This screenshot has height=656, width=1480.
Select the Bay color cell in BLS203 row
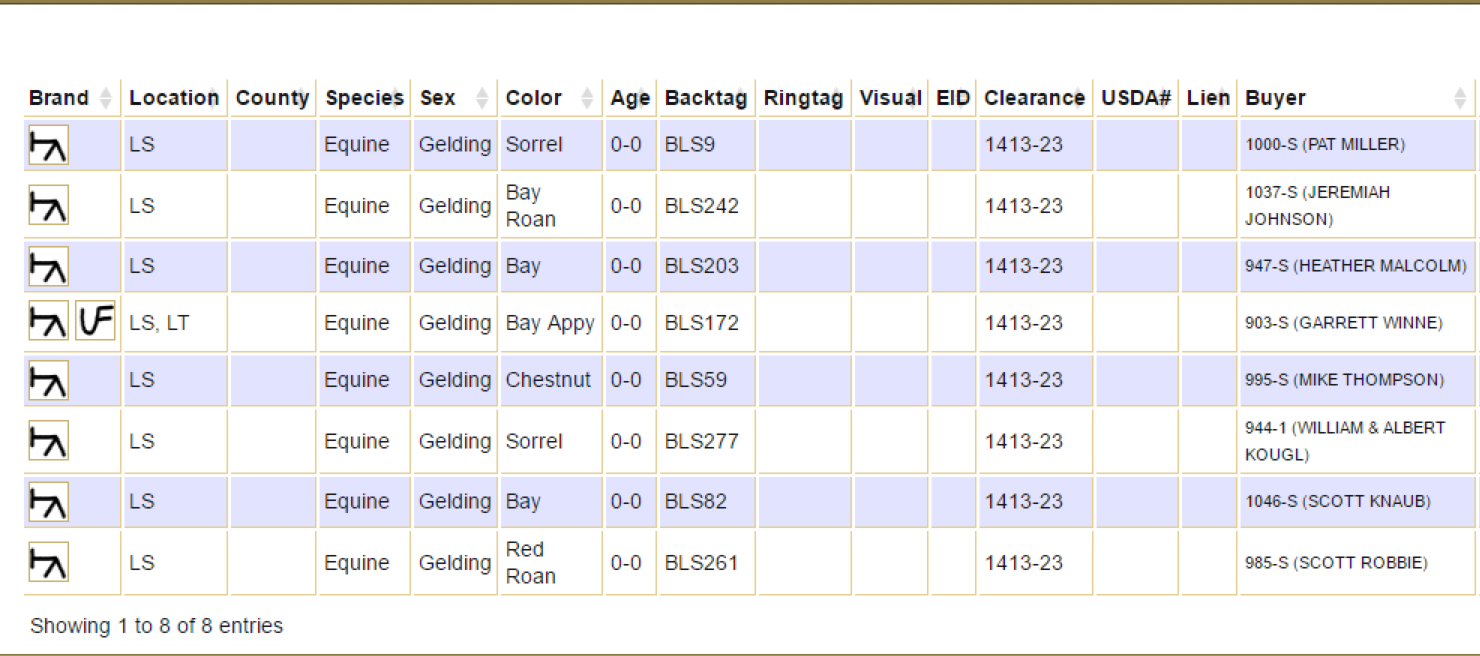pyautogui.click(x=551, y=266)
